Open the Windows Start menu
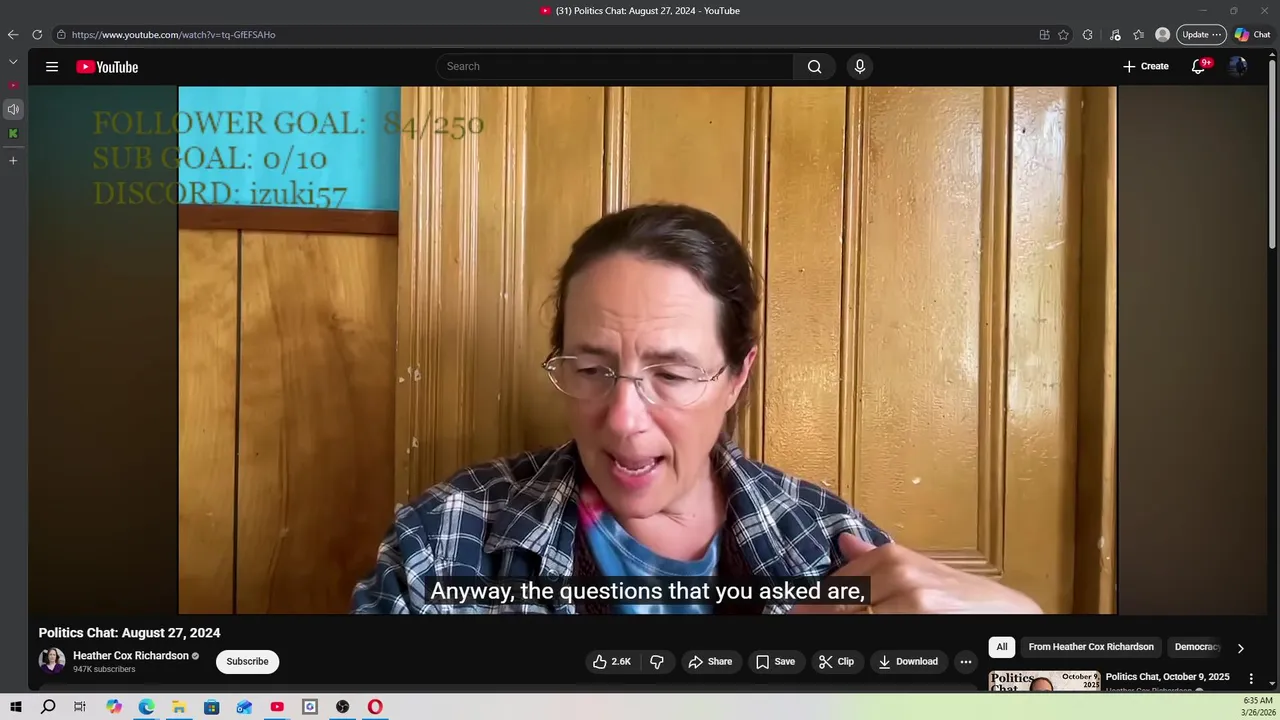1280x720 pixels. coord(16,707)
